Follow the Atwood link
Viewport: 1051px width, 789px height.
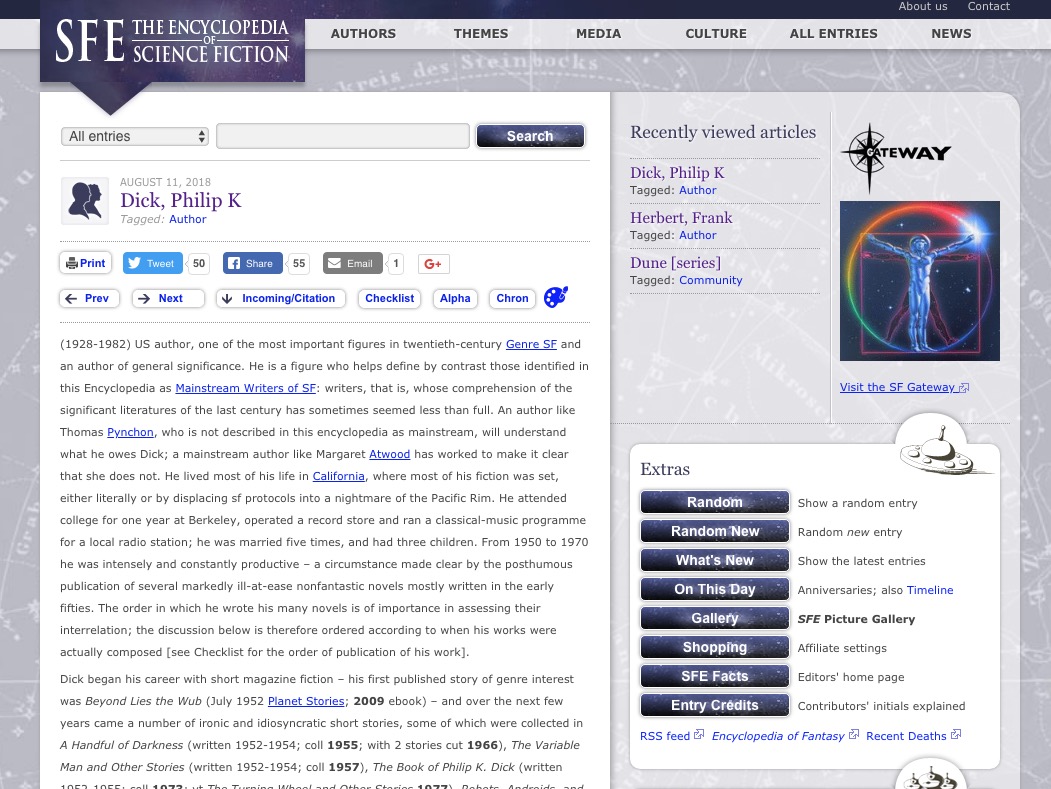[389, 454]
